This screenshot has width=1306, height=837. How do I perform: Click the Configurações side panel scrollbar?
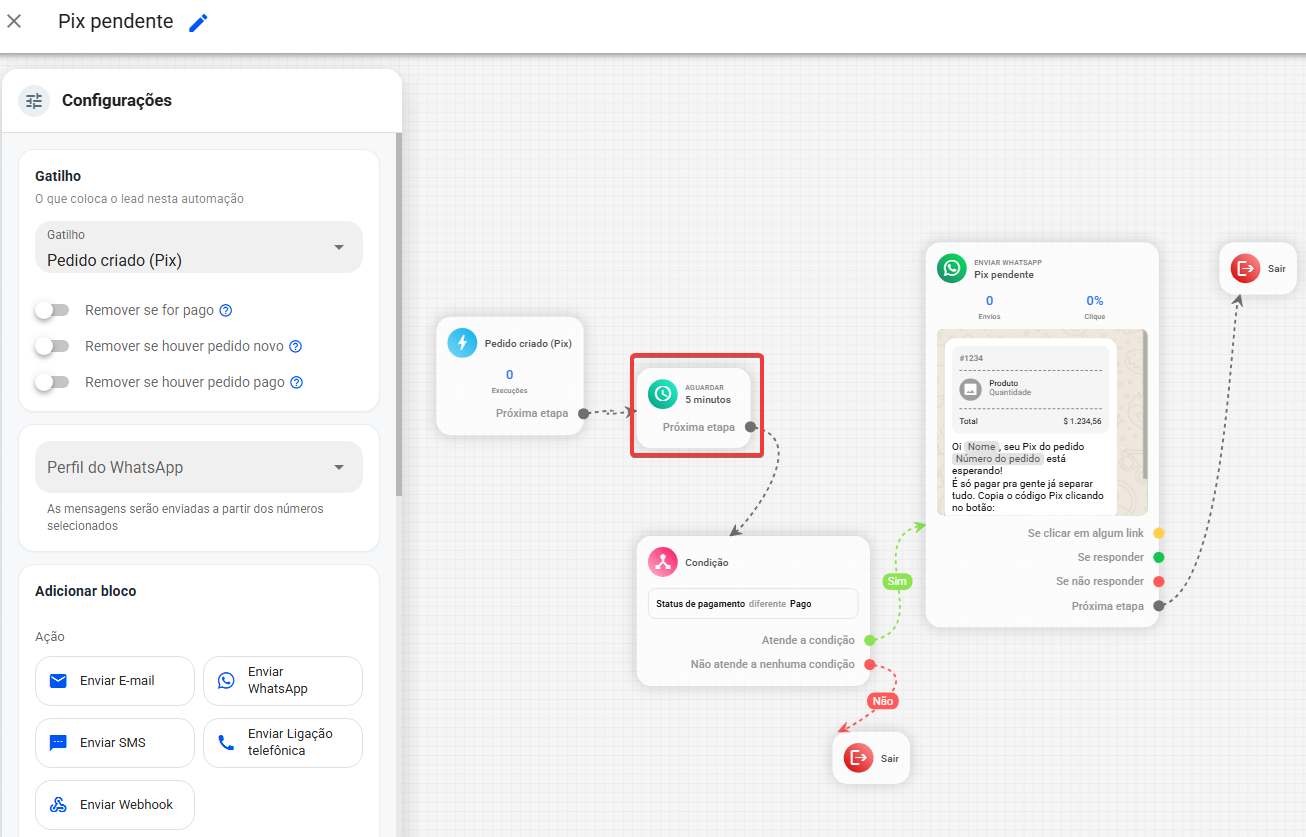[x=399, y=315]
